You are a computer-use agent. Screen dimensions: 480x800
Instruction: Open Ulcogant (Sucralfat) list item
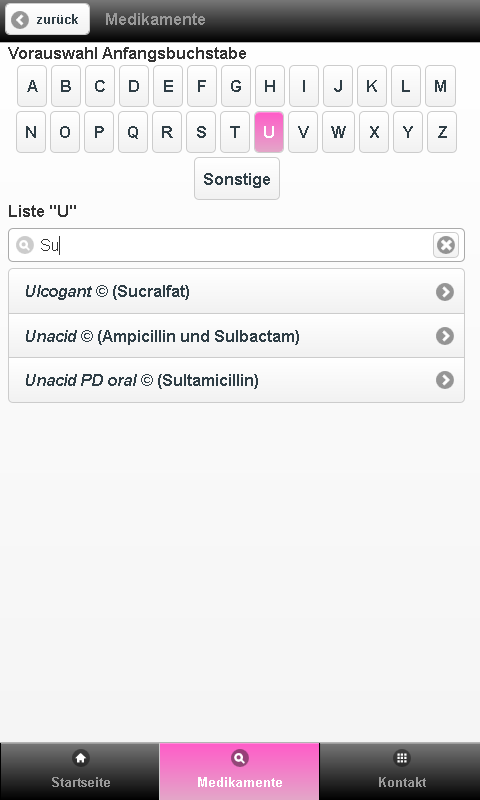click(237, 291)
